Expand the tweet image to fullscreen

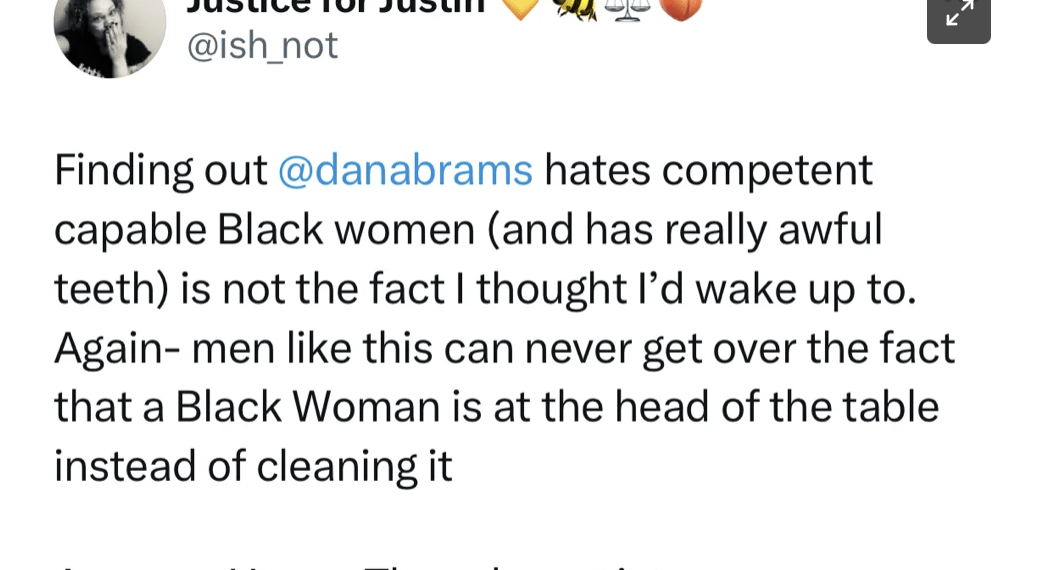pyautogui.click(x=958, y=14)
